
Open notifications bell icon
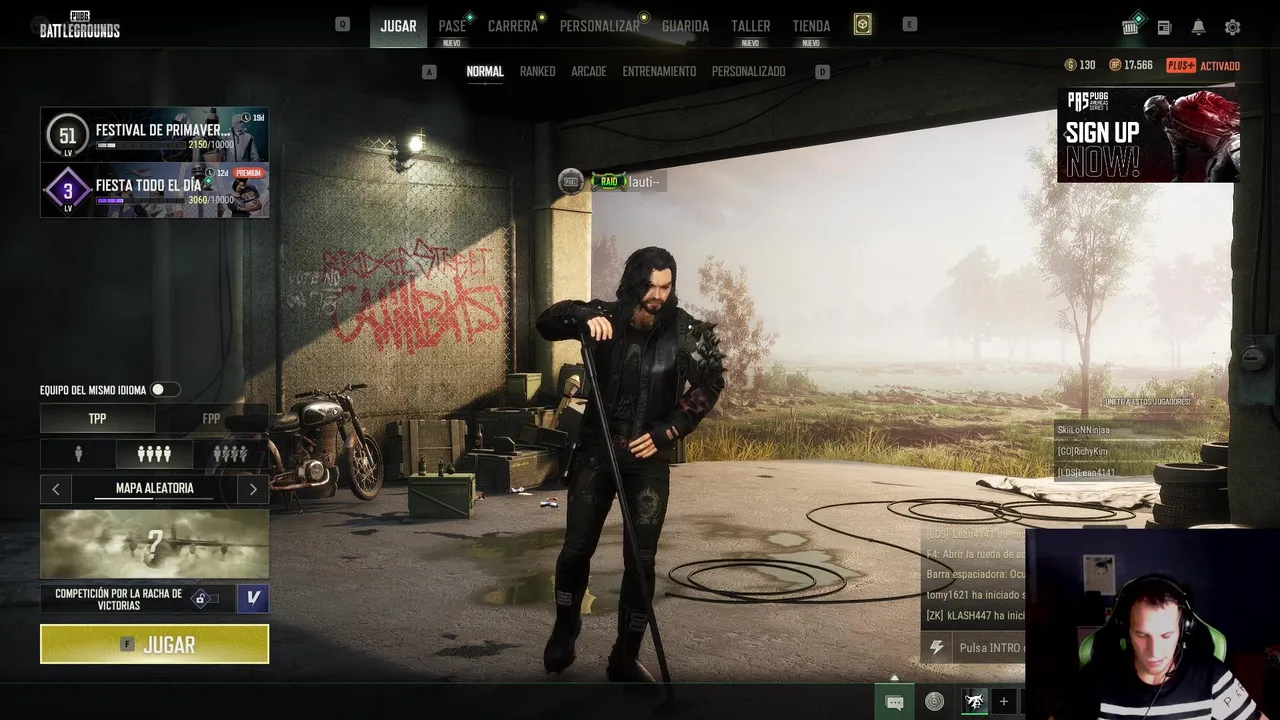pyautogui.click(x=1198, y=27)
